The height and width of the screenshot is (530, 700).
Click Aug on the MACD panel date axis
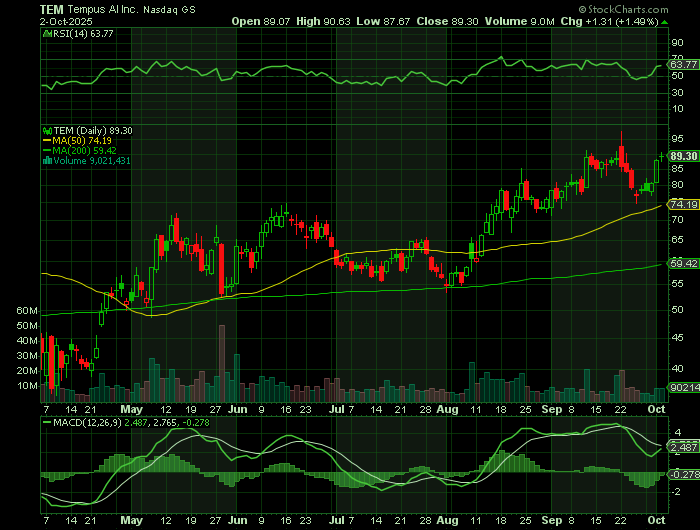point(447,521)
